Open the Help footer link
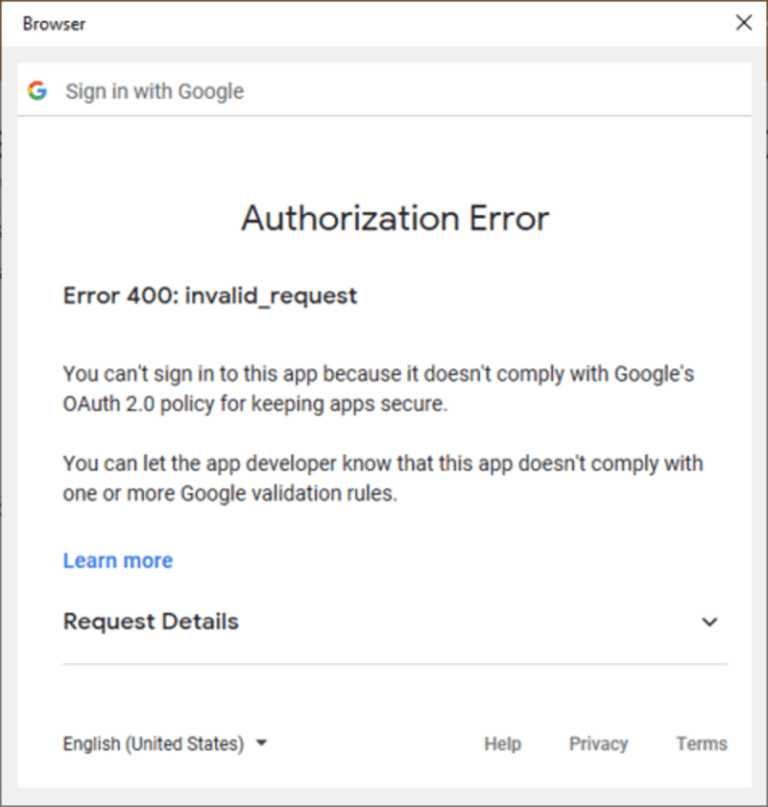Image resolution: width=768 pixels, height=807 pixels. 502,744
